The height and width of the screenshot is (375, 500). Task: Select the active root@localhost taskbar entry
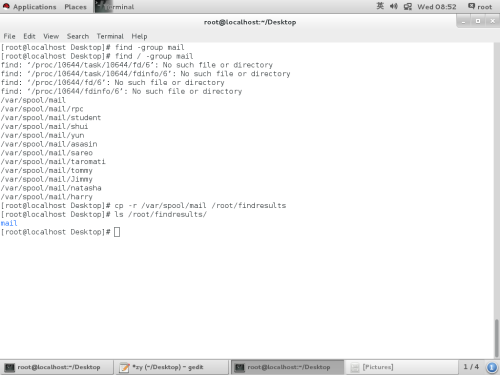point(287,367)
